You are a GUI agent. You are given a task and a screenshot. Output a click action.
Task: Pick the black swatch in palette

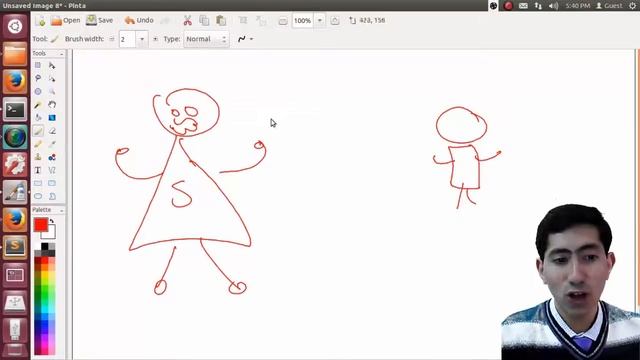pyautogui.click(x=45, y=246)
